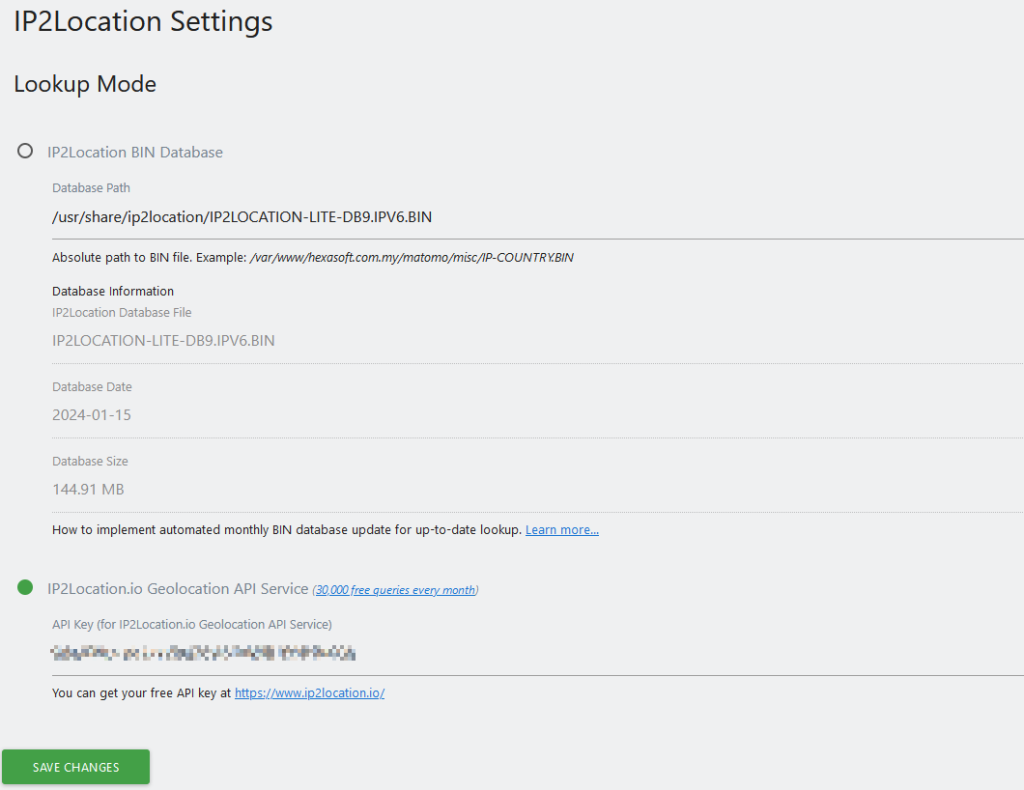This screenshot has height=790, width=1024.
Task: Select the IP2Location BIN Database radio button
Action: [25, 151]
